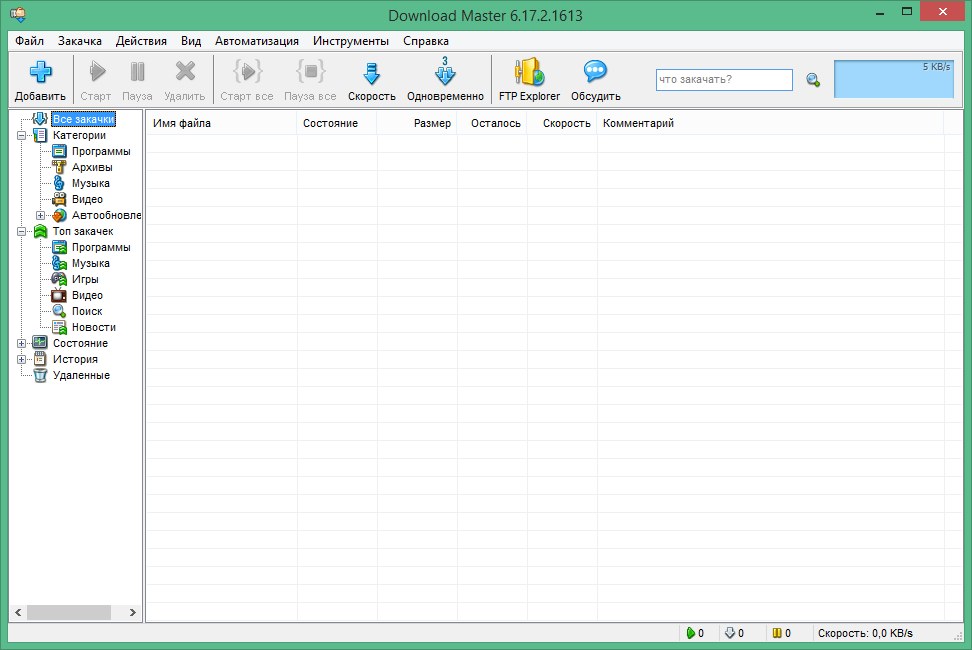The image size is (972, 650).
Task: Expand the История branch
Action: pyautogui.click(x=21, y=359)
